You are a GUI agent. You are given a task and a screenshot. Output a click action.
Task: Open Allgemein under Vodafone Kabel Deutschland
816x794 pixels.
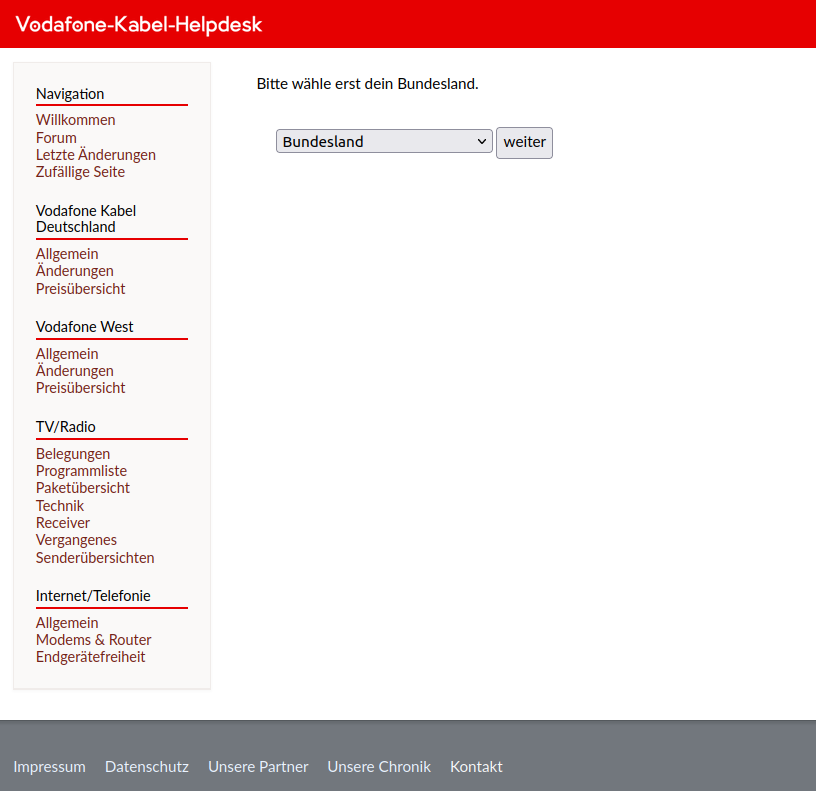pos(67,254)
